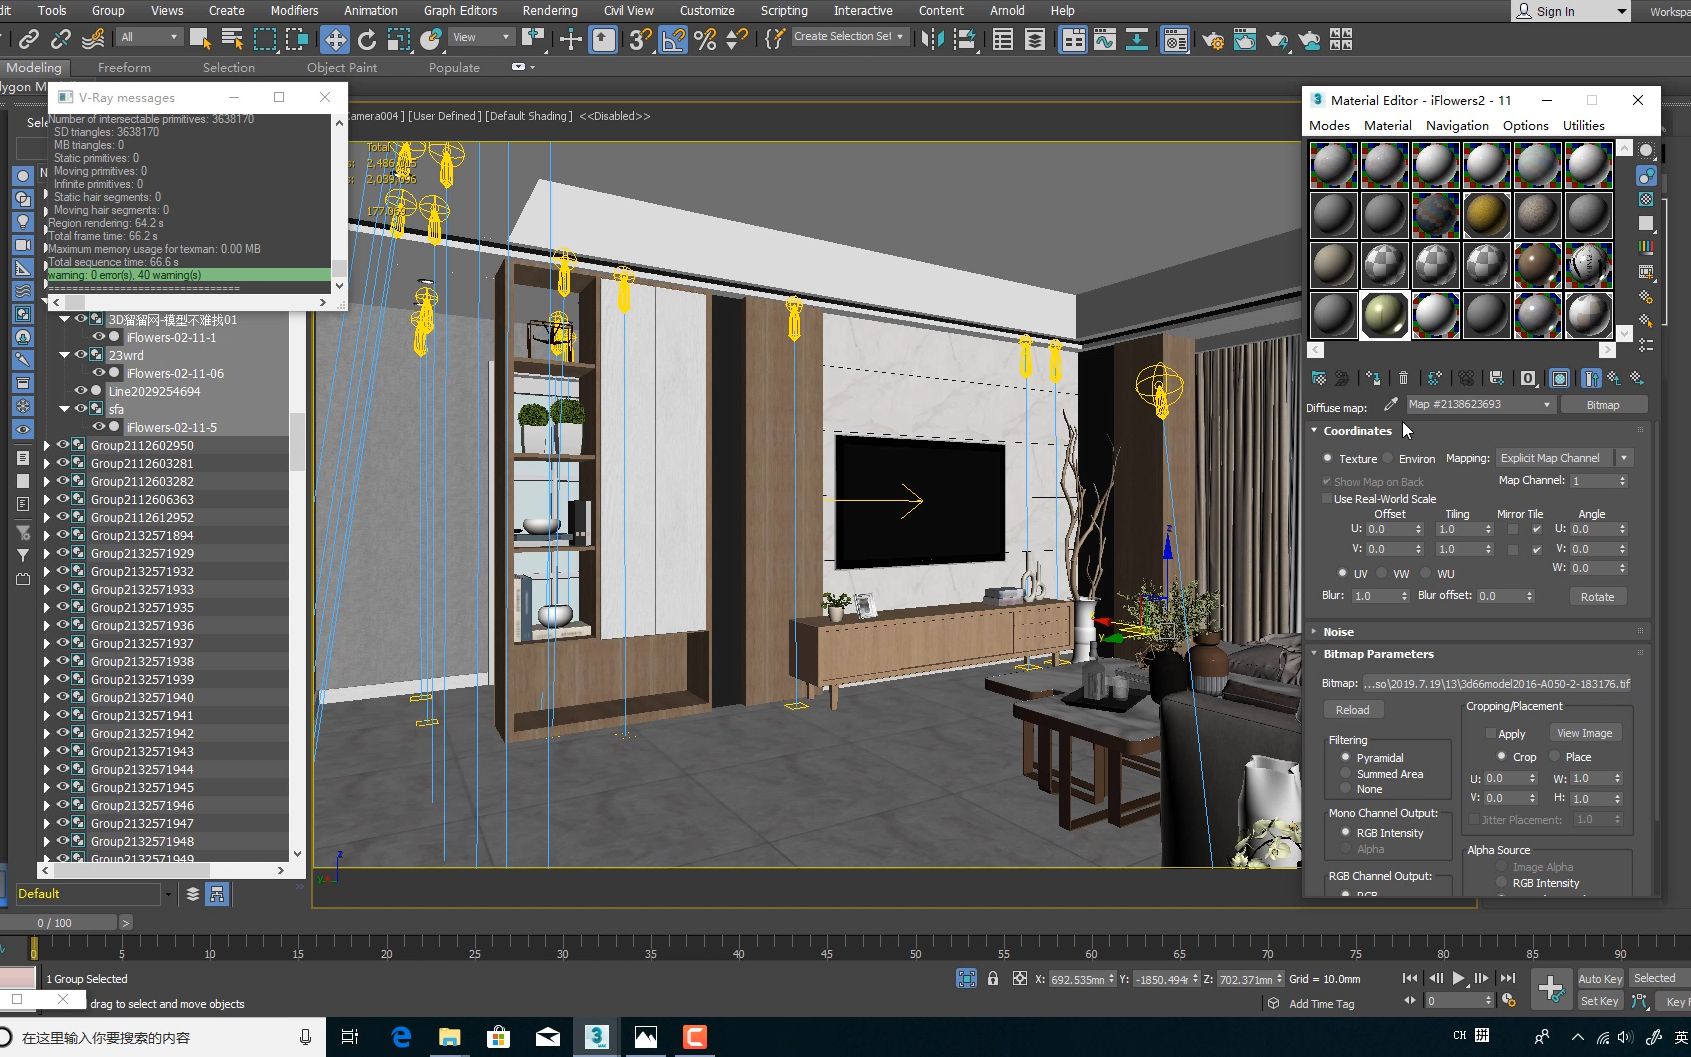This screenshot has width=1691, height=1057.
Task: Click Go Forward to Sibling icon
Action: 1637,378
